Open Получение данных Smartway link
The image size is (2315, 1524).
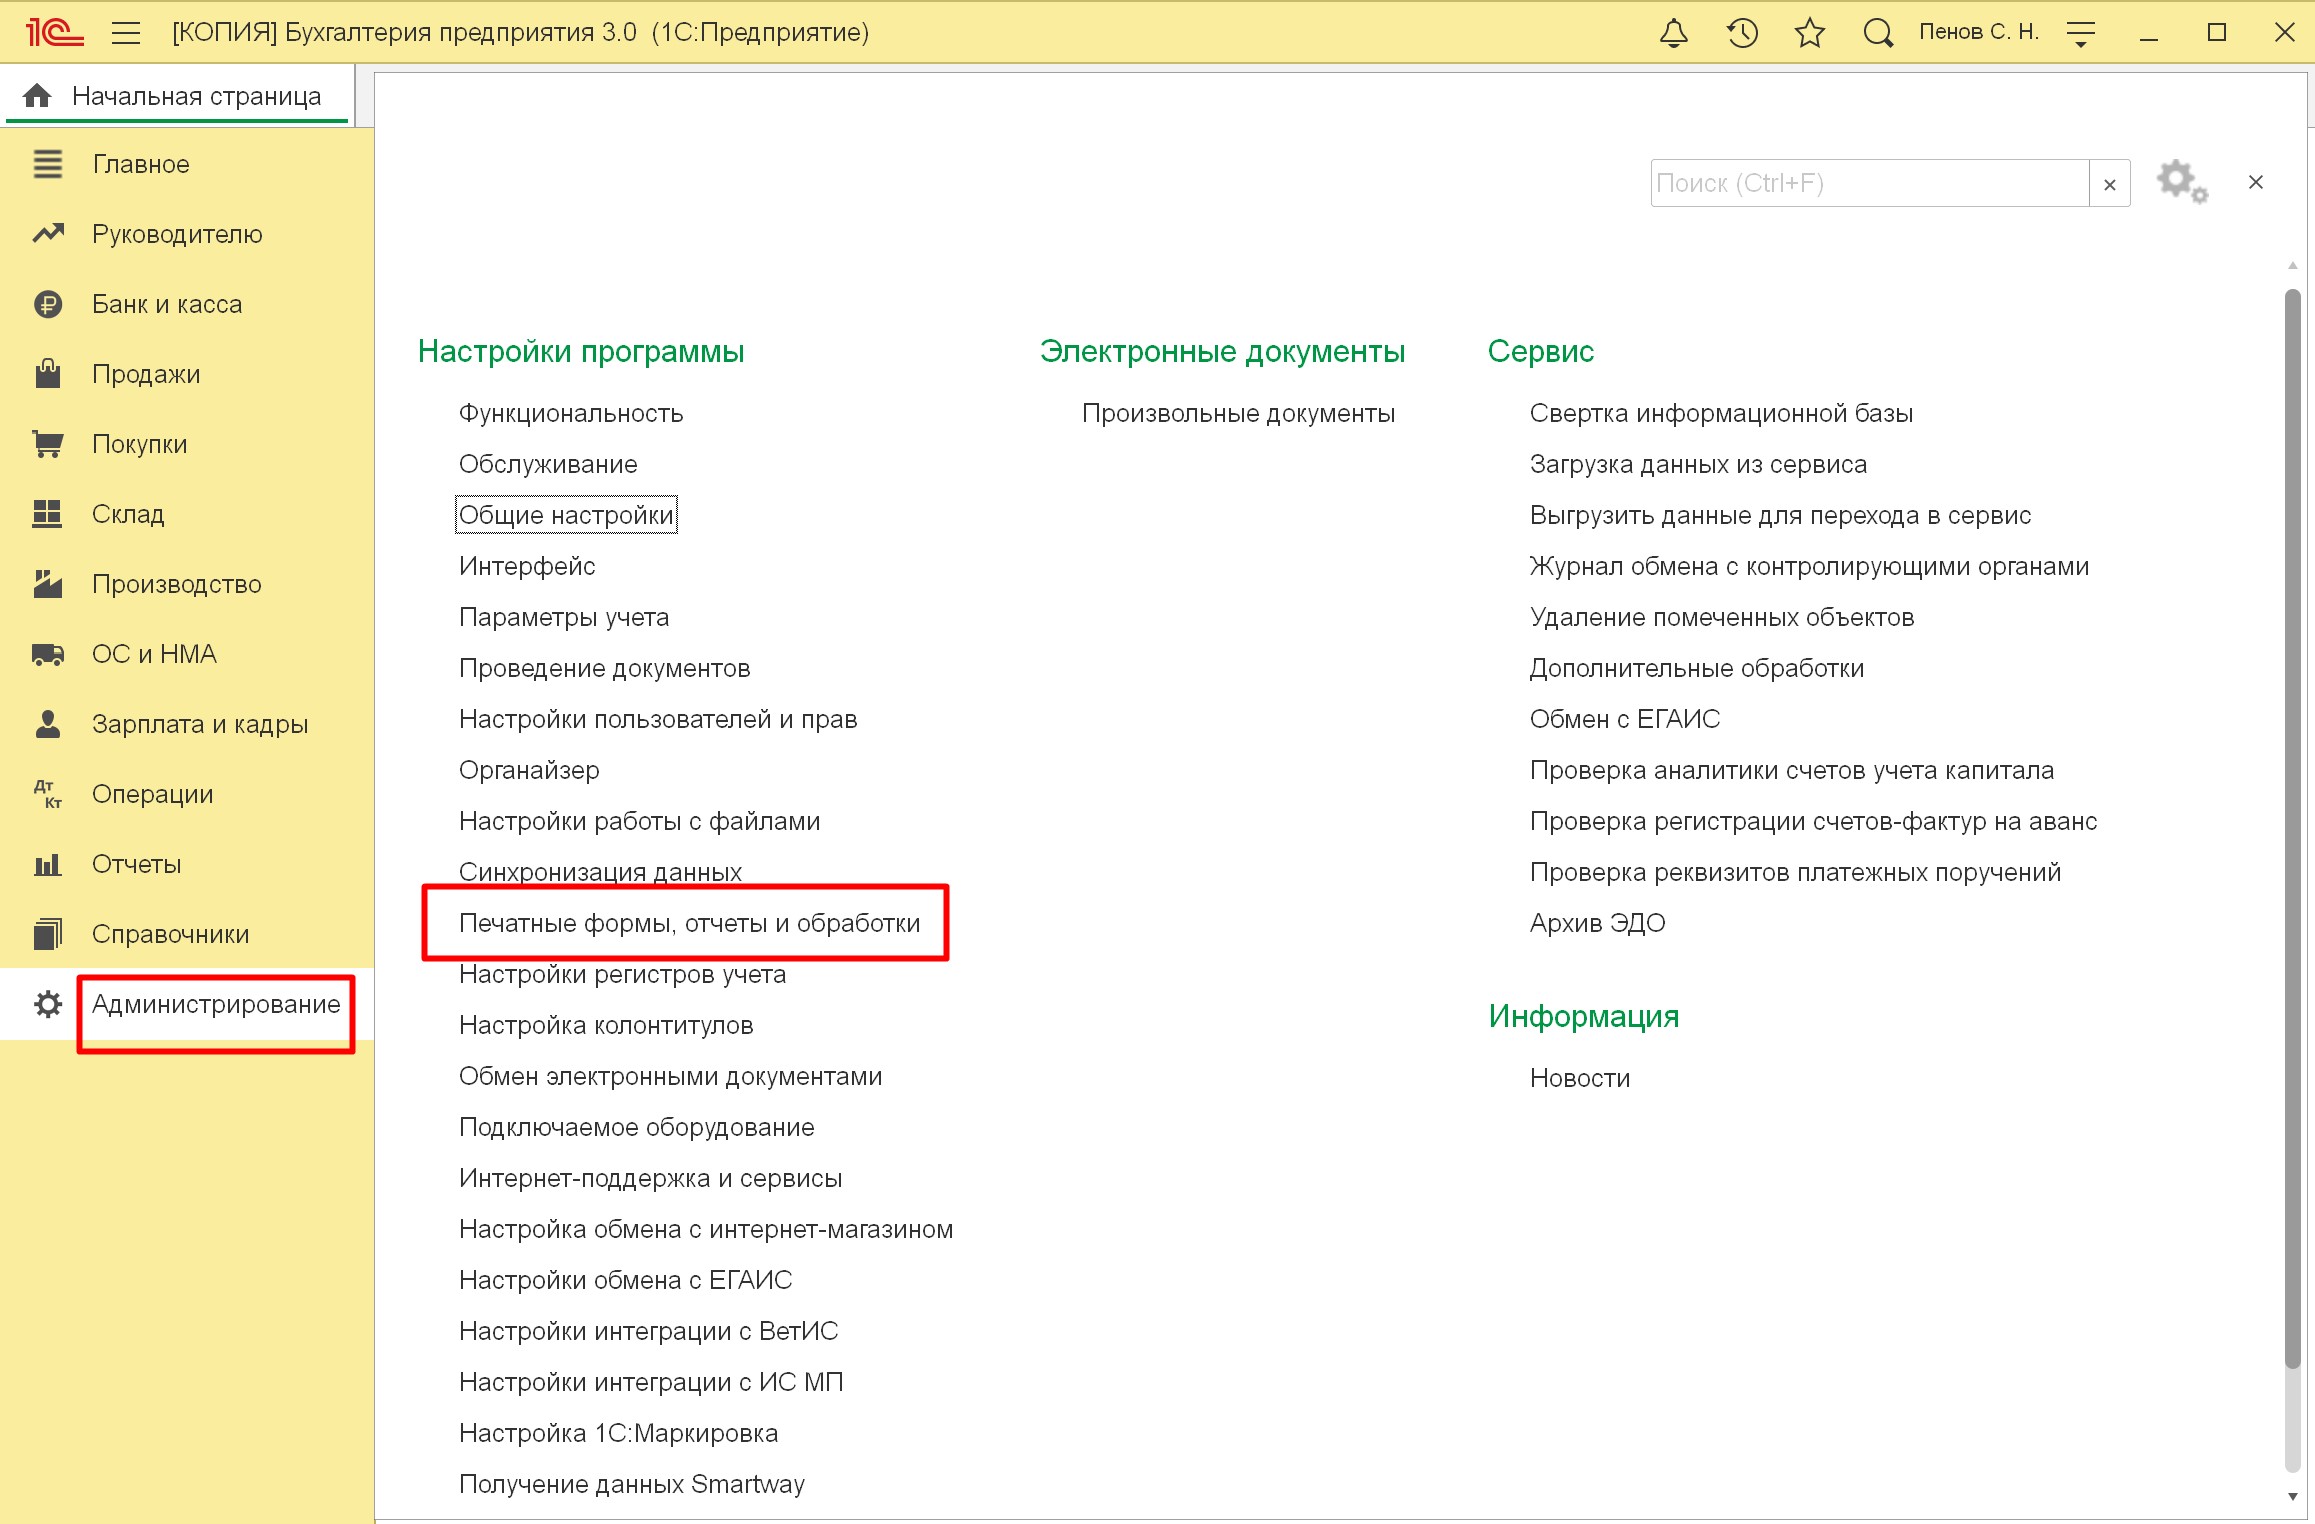coord(632,1484)
